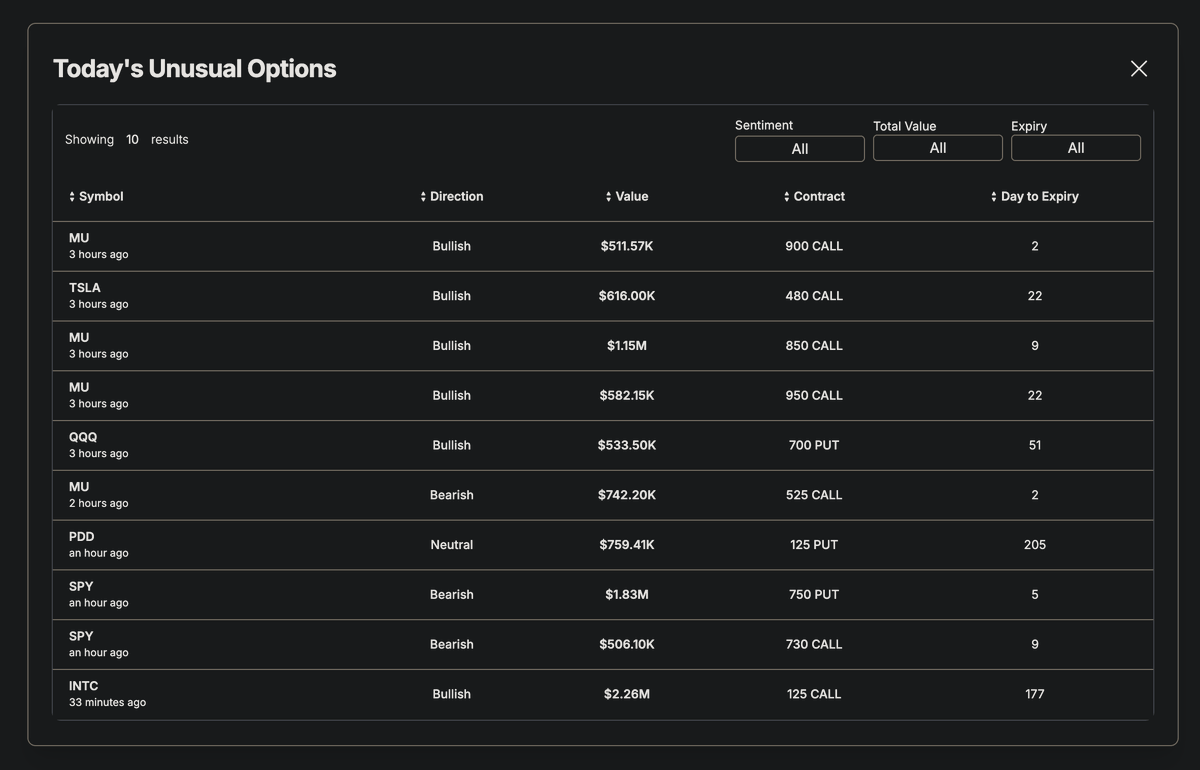The height and width of the screenshot is (770, 1200).
Task: Close the Today's Unusual Options dialog
Action: pos(1138,68)
